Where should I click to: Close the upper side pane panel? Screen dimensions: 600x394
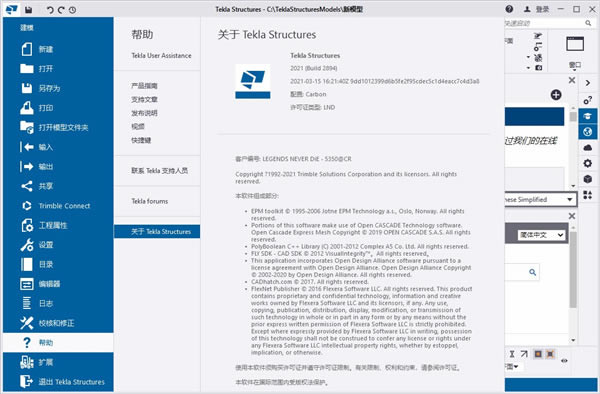[572, 80]
